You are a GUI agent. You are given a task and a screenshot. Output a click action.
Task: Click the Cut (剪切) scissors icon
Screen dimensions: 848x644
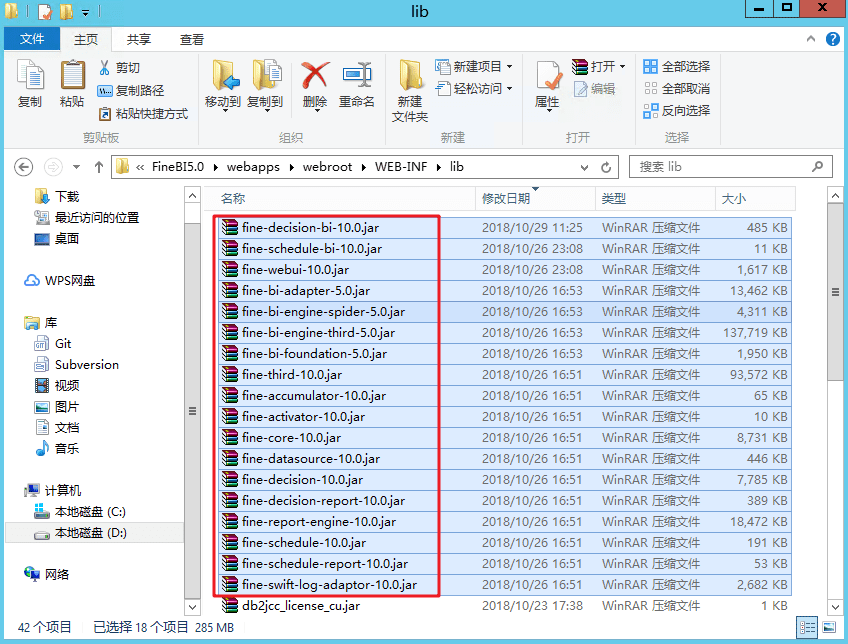click(104, 68)
